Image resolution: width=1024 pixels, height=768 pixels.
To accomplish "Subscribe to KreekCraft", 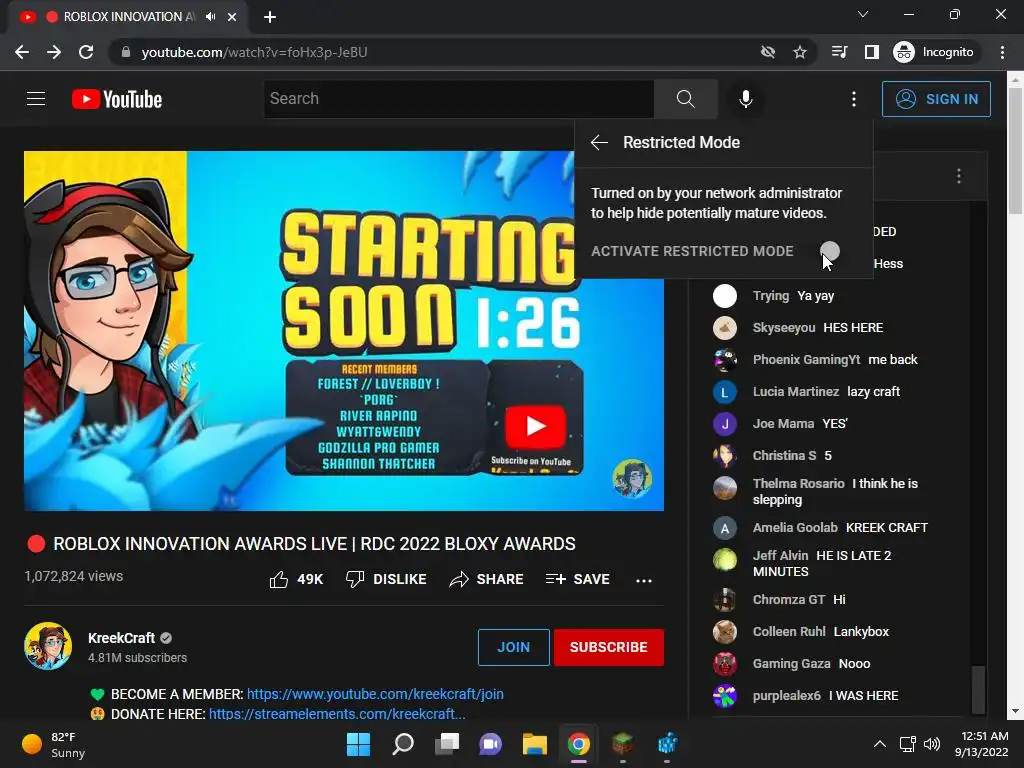I will pyautogui.click(x=609, y=647).
